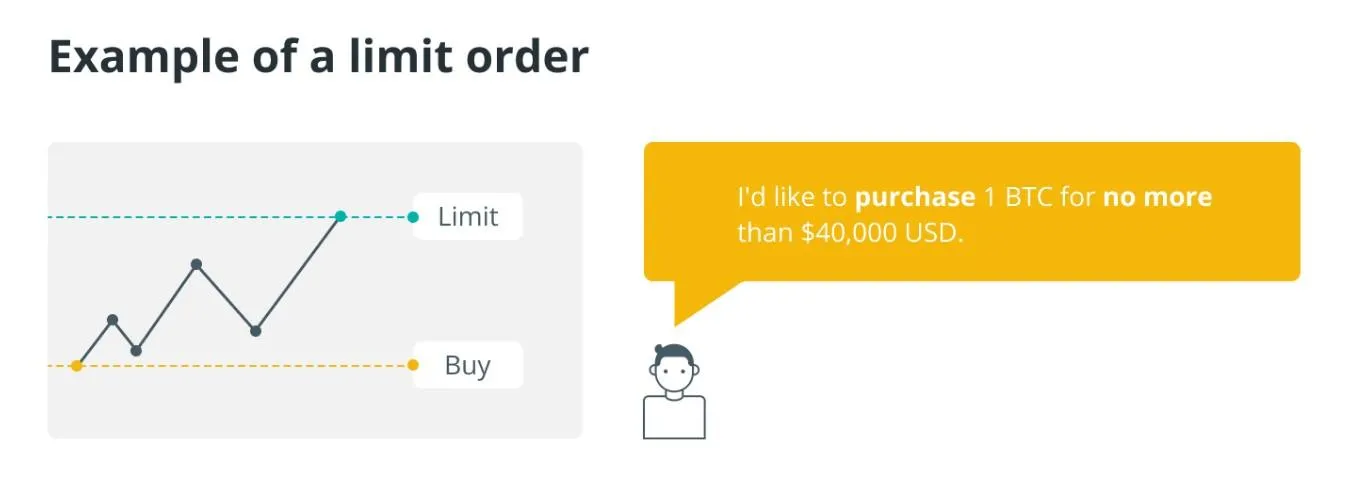
Task: Click the yellow dot beside the Buy label
Action: pos(413,365)
